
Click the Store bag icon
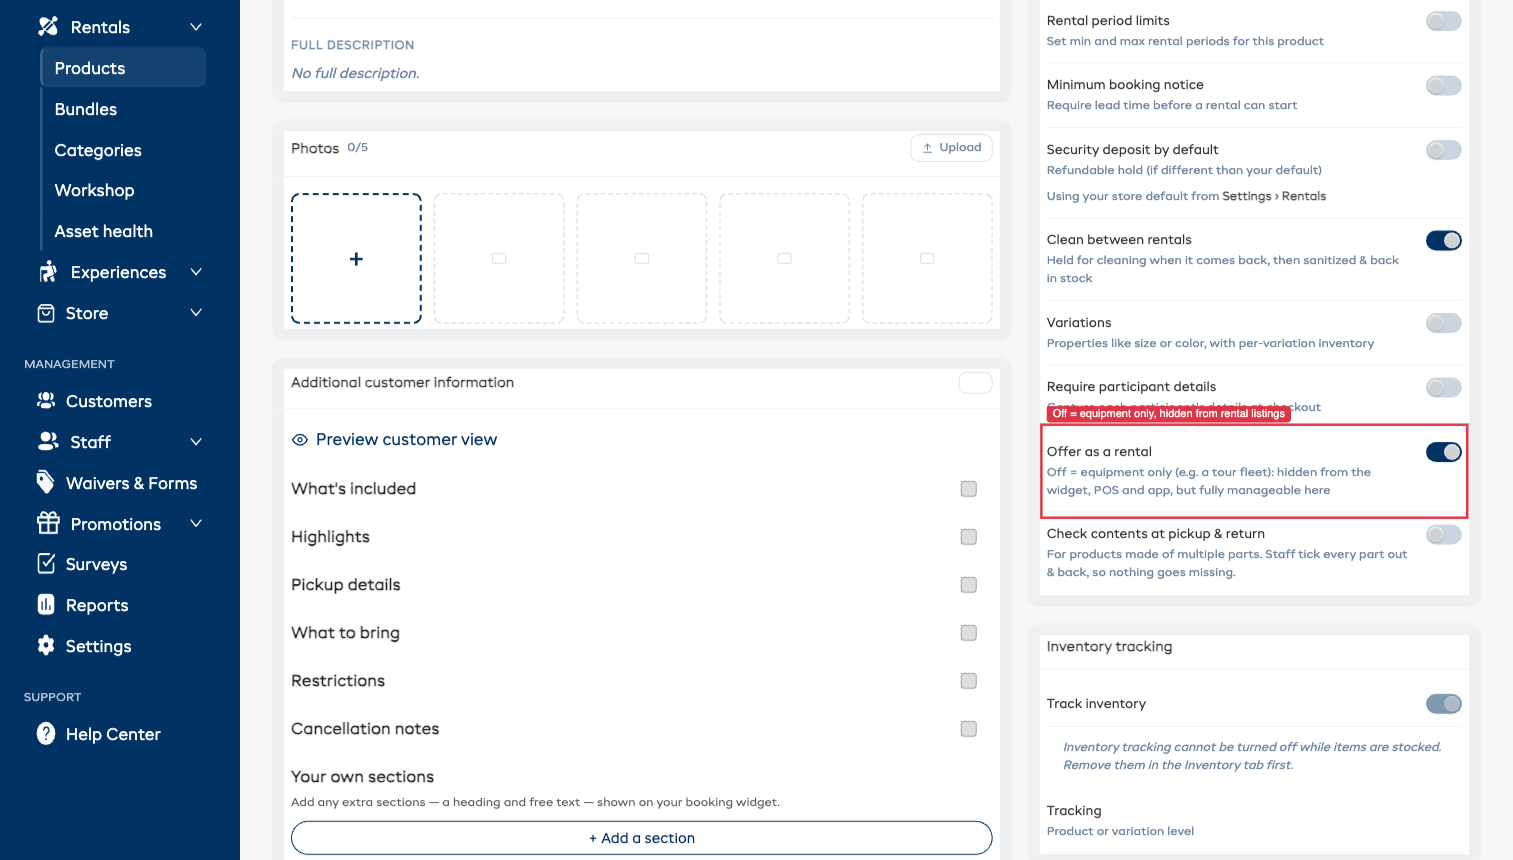[46, 313]
